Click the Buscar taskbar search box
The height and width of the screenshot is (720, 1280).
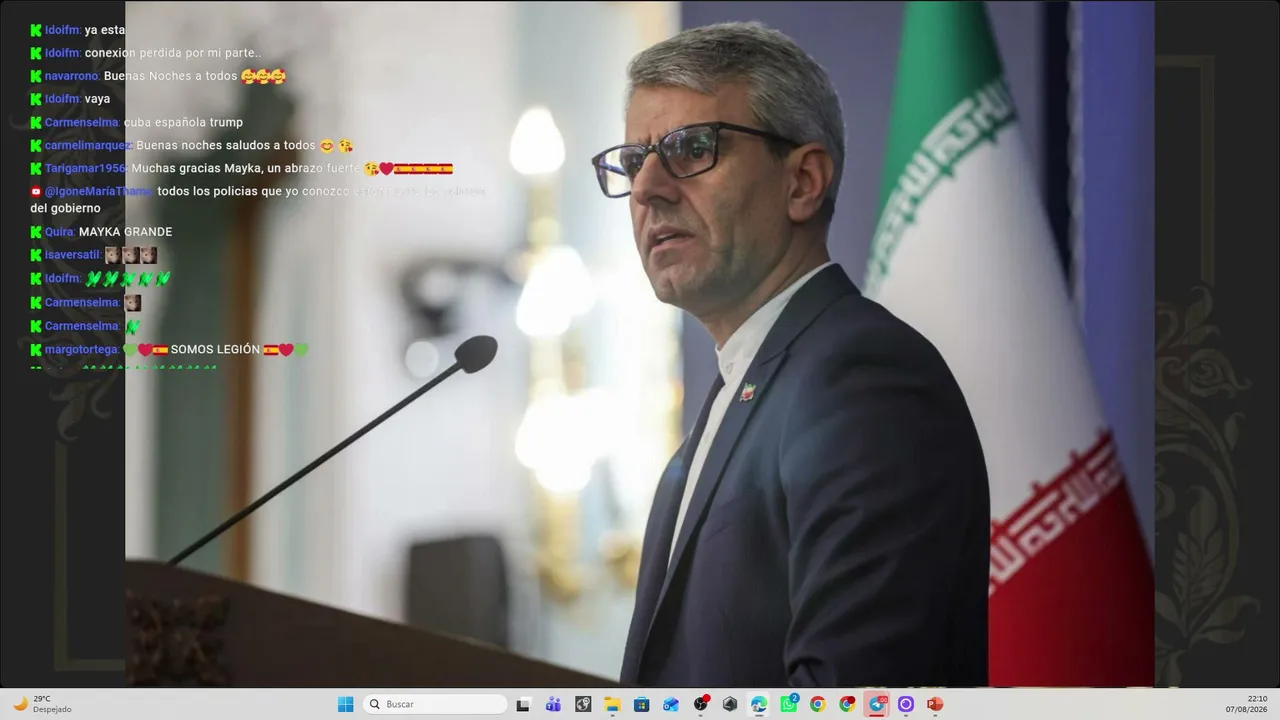(436, 704)
